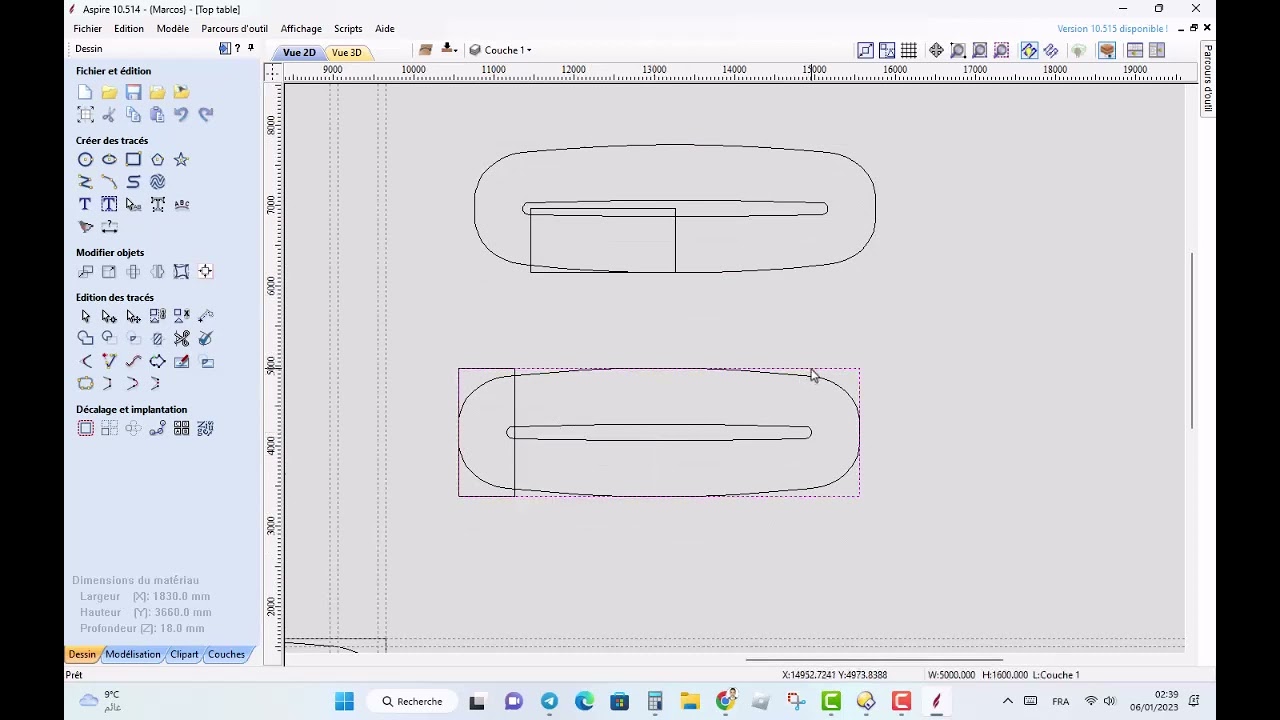This screenshot has width=1280, height=720.
Task: Click the scissors Cut icon
Action: pyautogui.click(x=109, y=115)
